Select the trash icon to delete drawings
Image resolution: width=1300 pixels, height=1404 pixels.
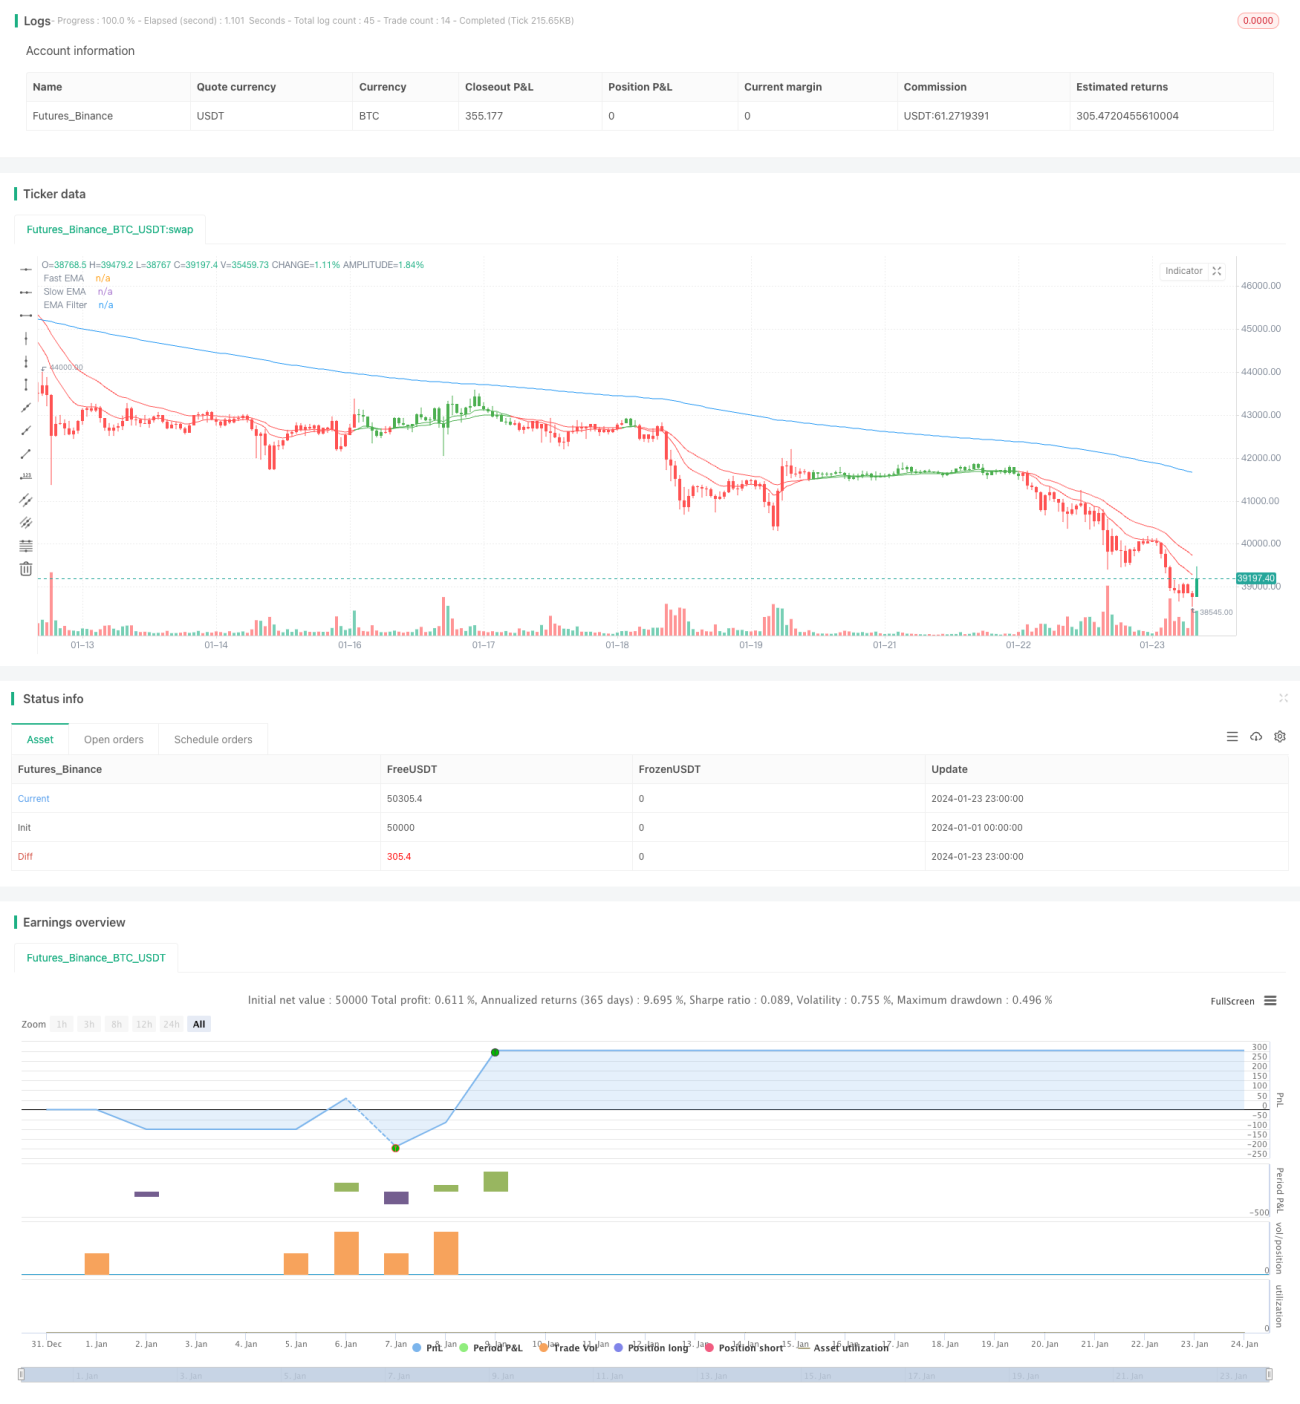[x=26, y=569]
